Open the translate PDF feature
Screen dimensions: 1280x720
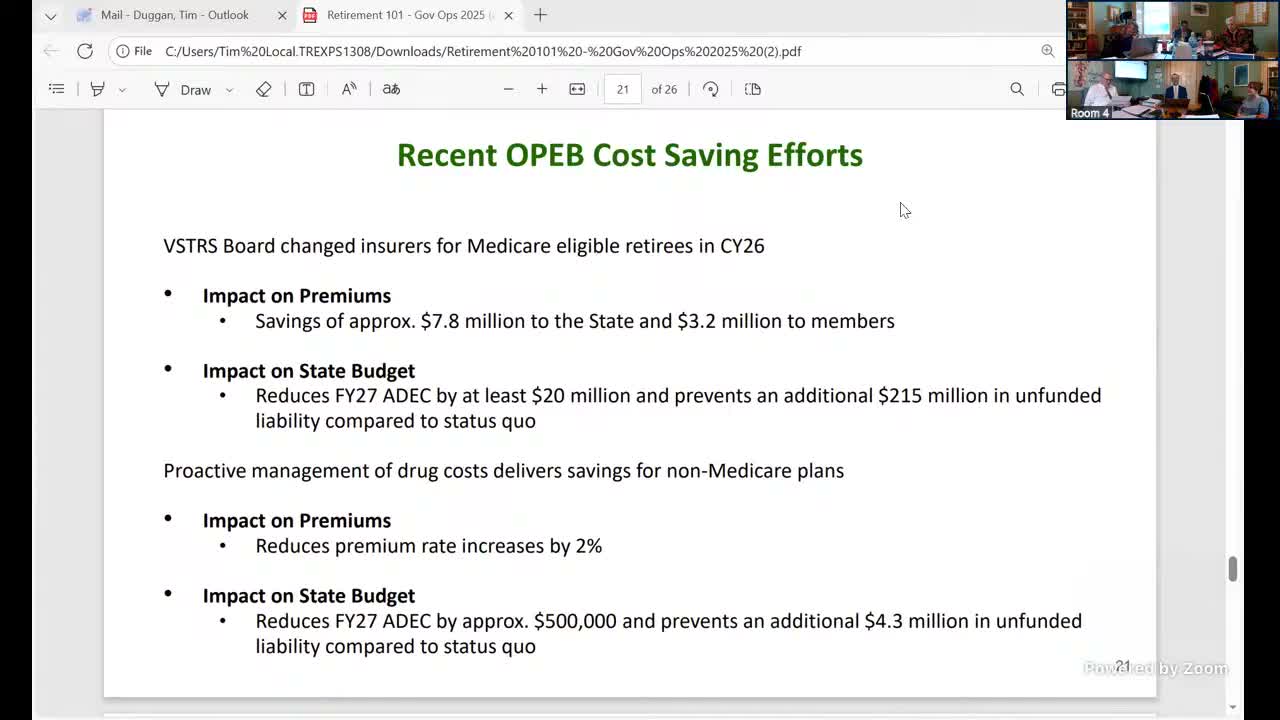tap(390, 89)
